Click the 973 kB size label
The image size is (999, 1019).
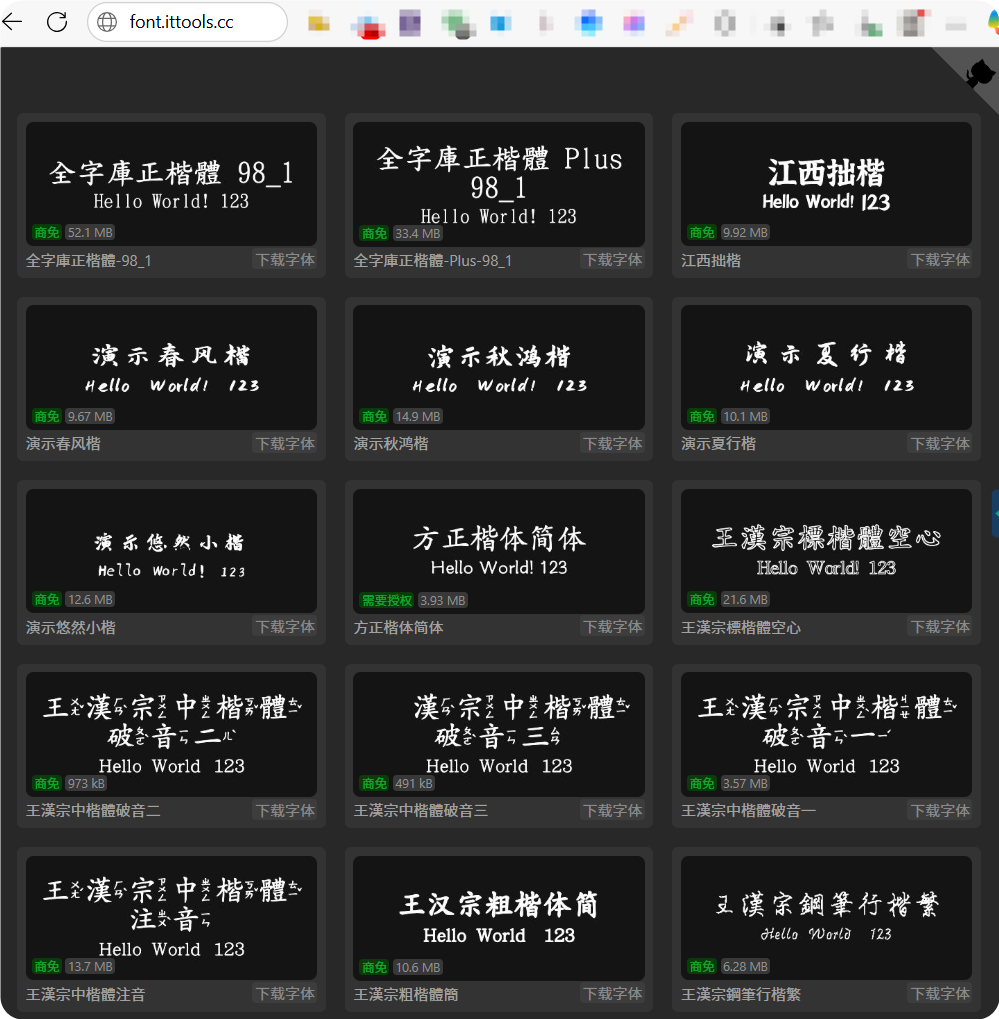[86, 784]
